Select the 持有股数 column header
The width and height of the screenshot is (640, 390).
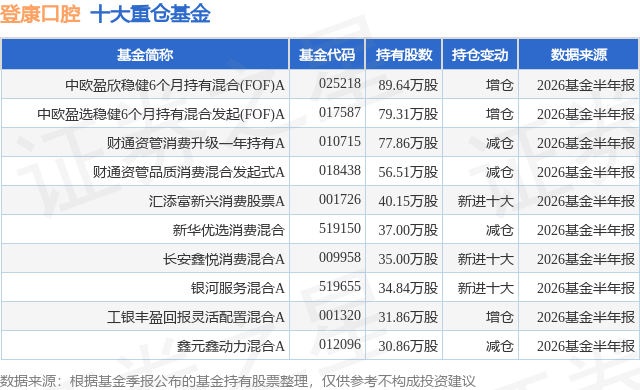tap(404, 55)
